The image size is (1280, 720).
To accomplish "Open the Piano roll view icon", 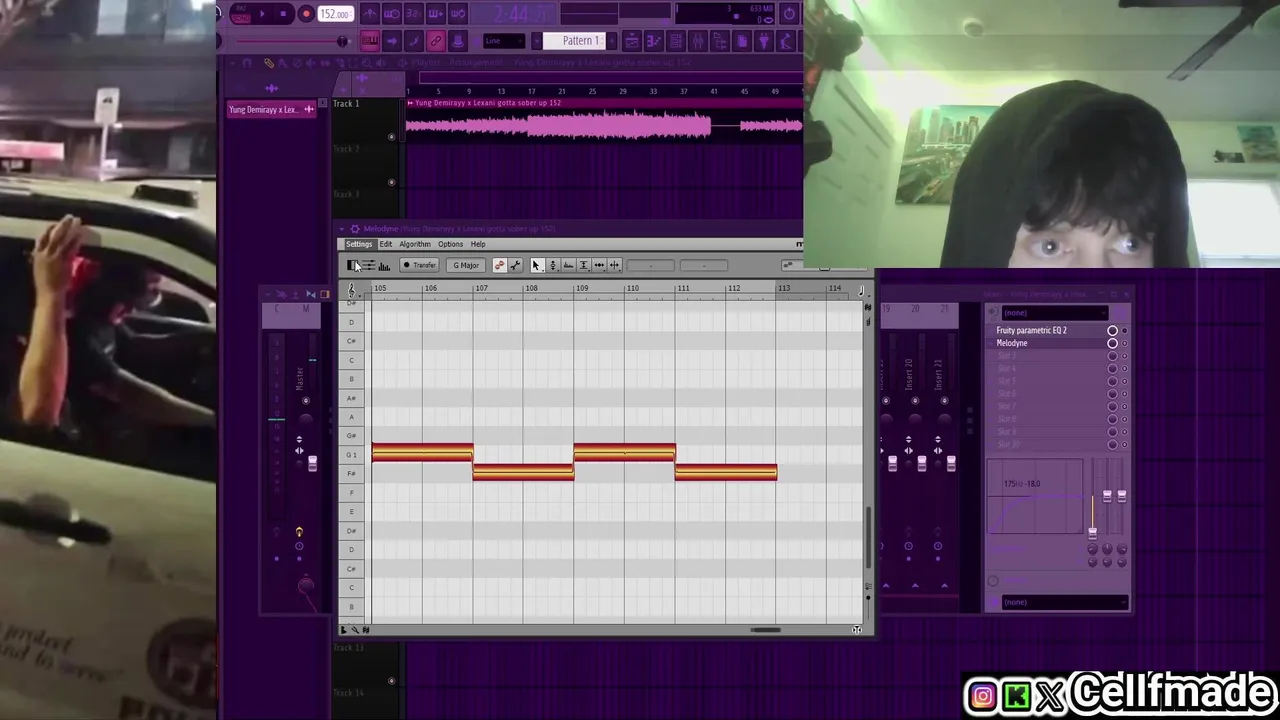I will (x=653, y=41).
